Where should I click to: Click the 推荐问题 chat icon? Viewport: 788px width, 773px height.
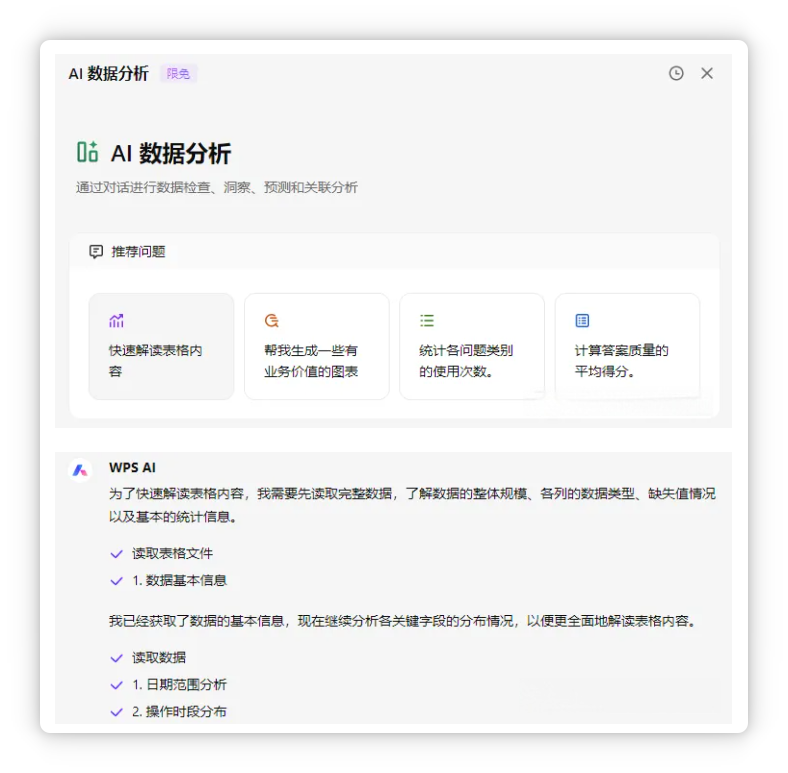coord(96,251)
